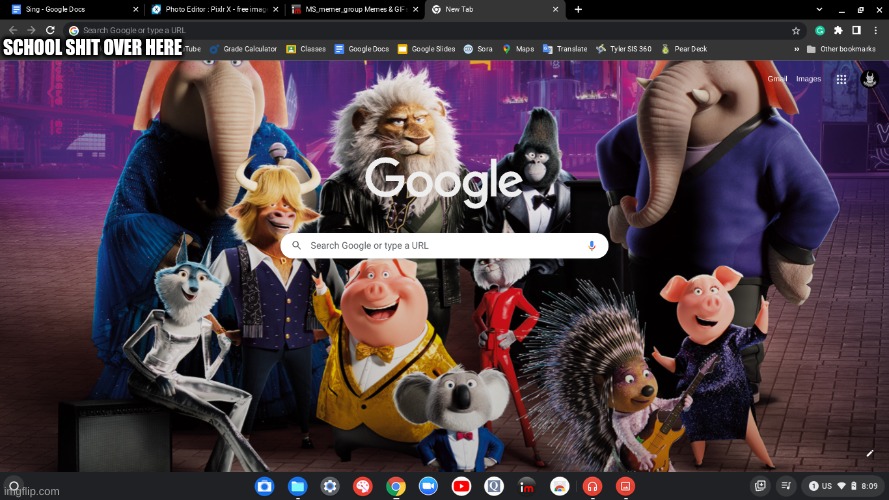
Task: Customize this page with the pencil icon
Action: 870,454
